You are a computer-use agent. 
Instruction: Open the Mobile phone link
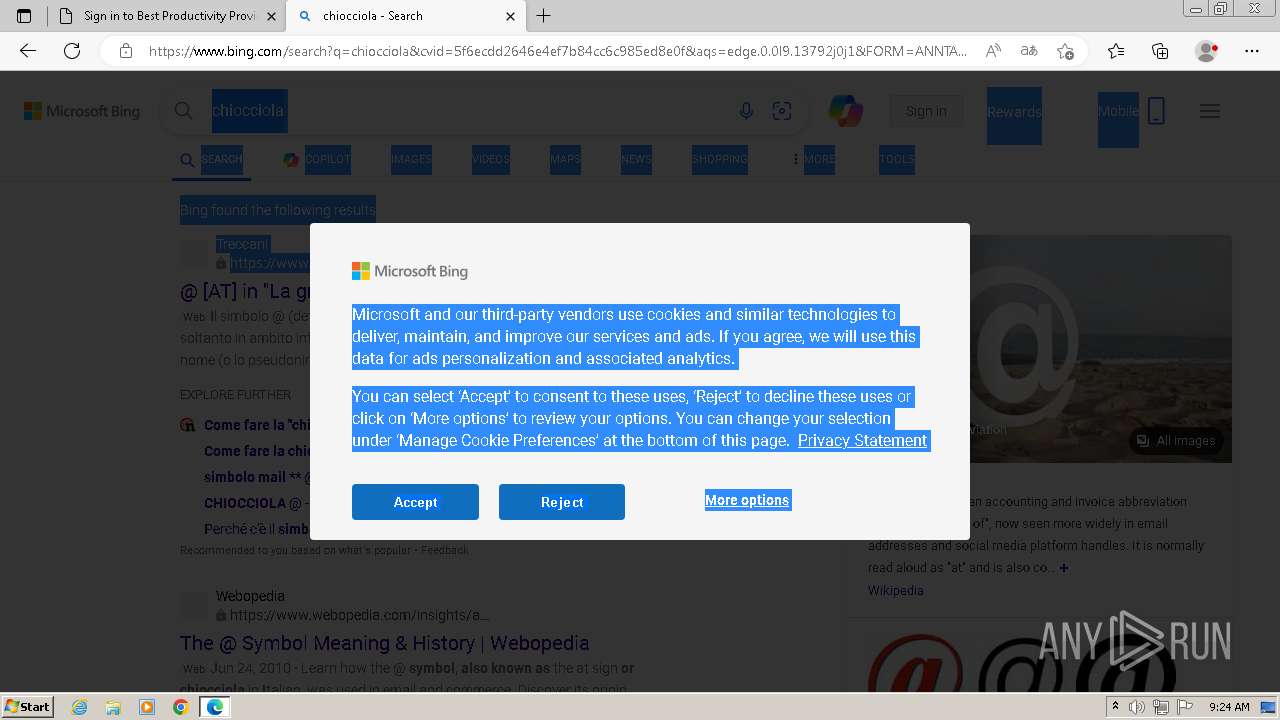1131,111
